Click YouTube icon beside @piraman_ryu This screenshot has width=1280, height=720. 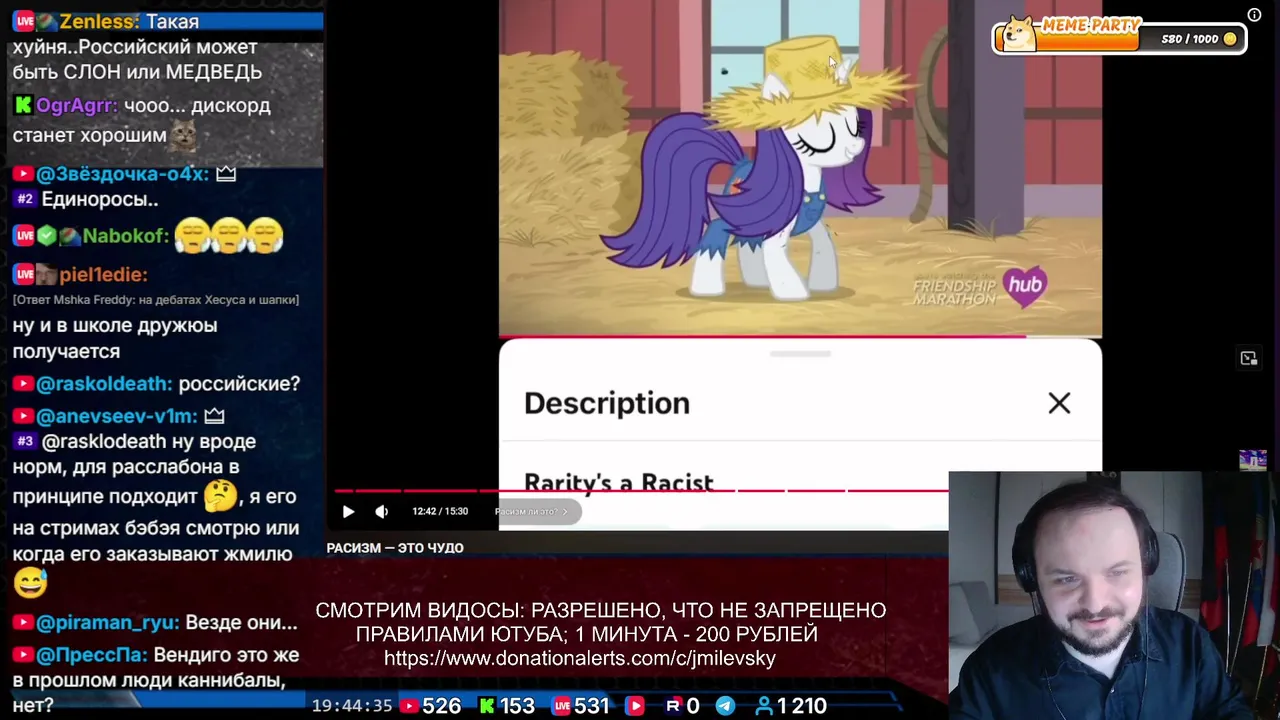coord(23,623)
